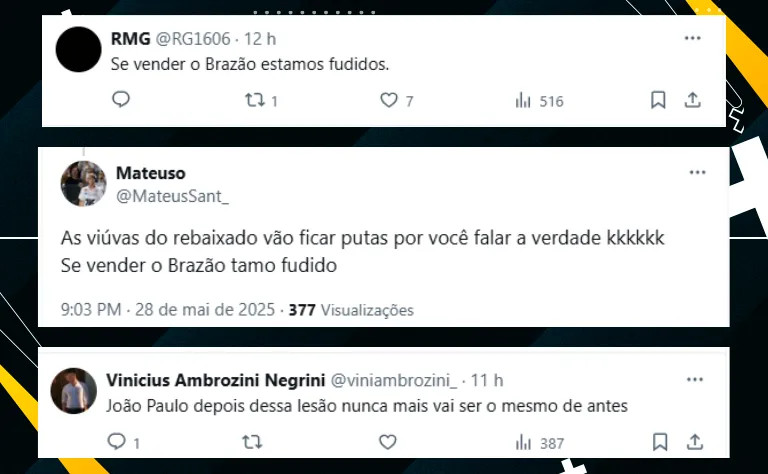Reply to RMG's tweet about Brazão
768x474 pixels.
coord(121,99)
